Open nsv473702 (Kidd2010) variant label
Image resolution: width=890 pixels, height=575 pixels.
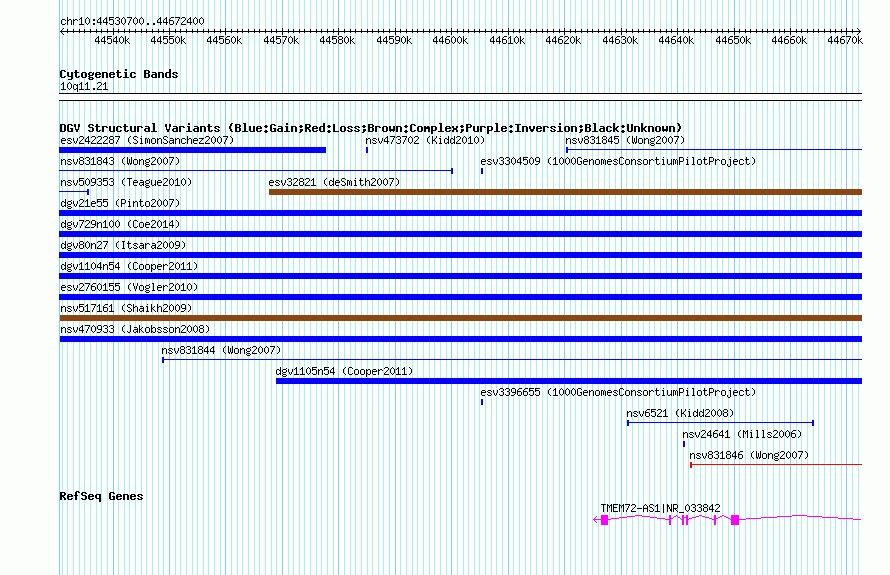click(x=425, y=140)
